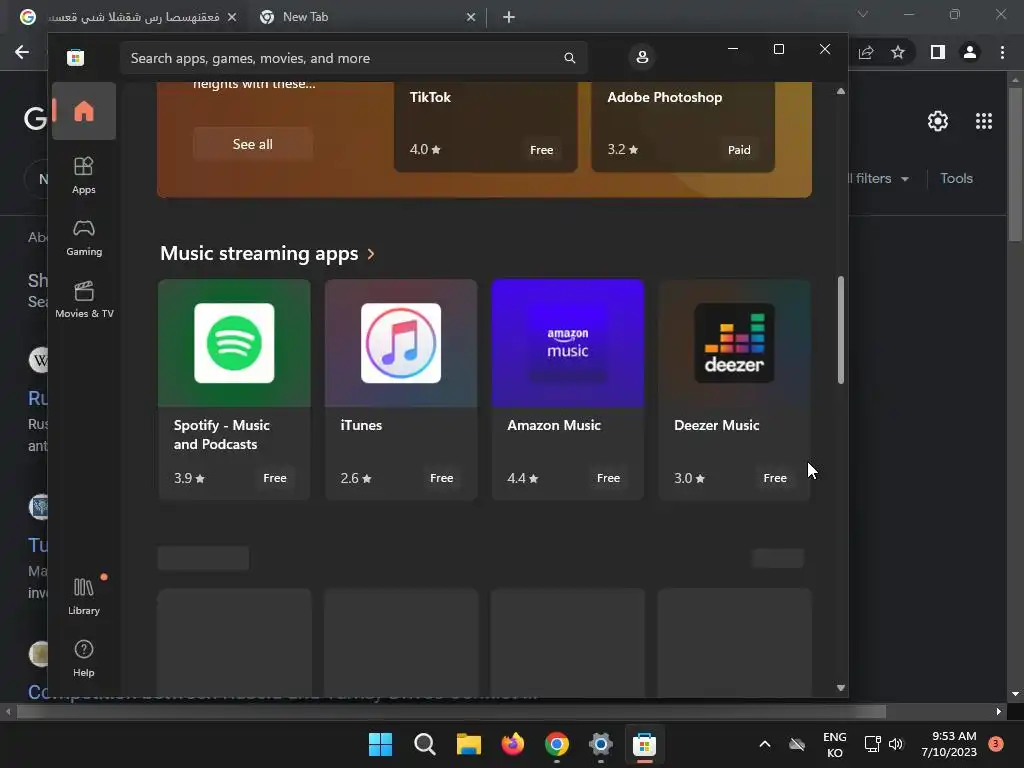Image resolution: width=1024 pixels, height=768 pixels.
Task: Click the Microsoft Store logo icon
Action: pyautogui.click(x=75, y=57)
